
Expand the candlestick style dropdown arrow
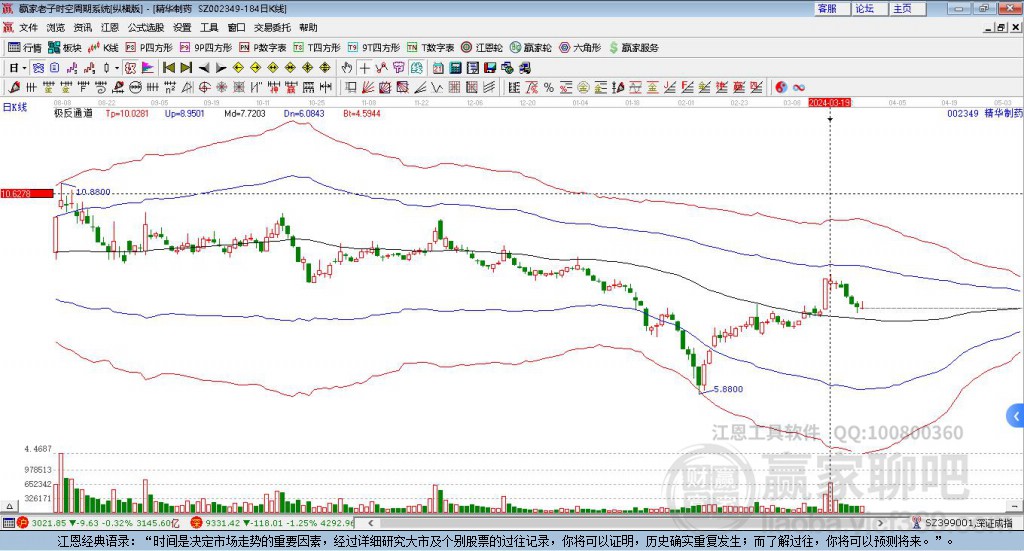click(x=117, y=67)
